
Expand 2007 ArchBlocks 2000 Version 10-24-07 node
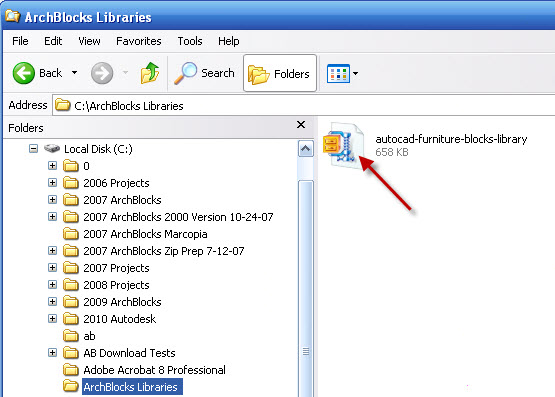[52, 216]
